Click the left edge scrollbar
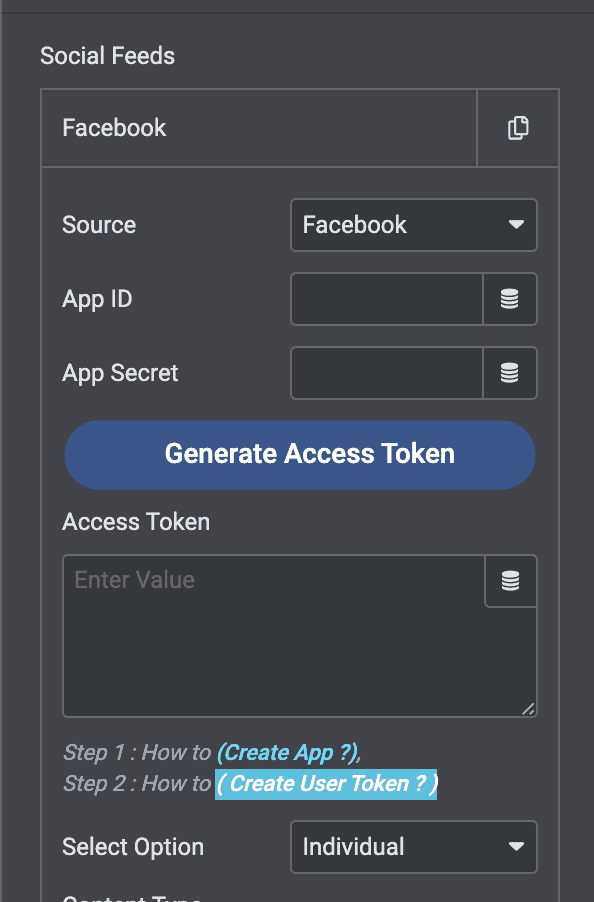 7,451
